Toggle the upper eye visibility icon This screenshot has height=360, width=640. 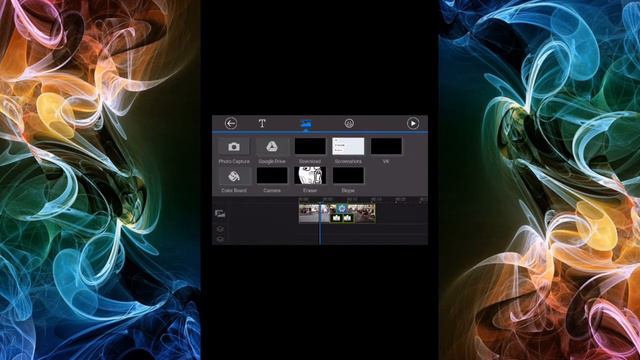220,229
